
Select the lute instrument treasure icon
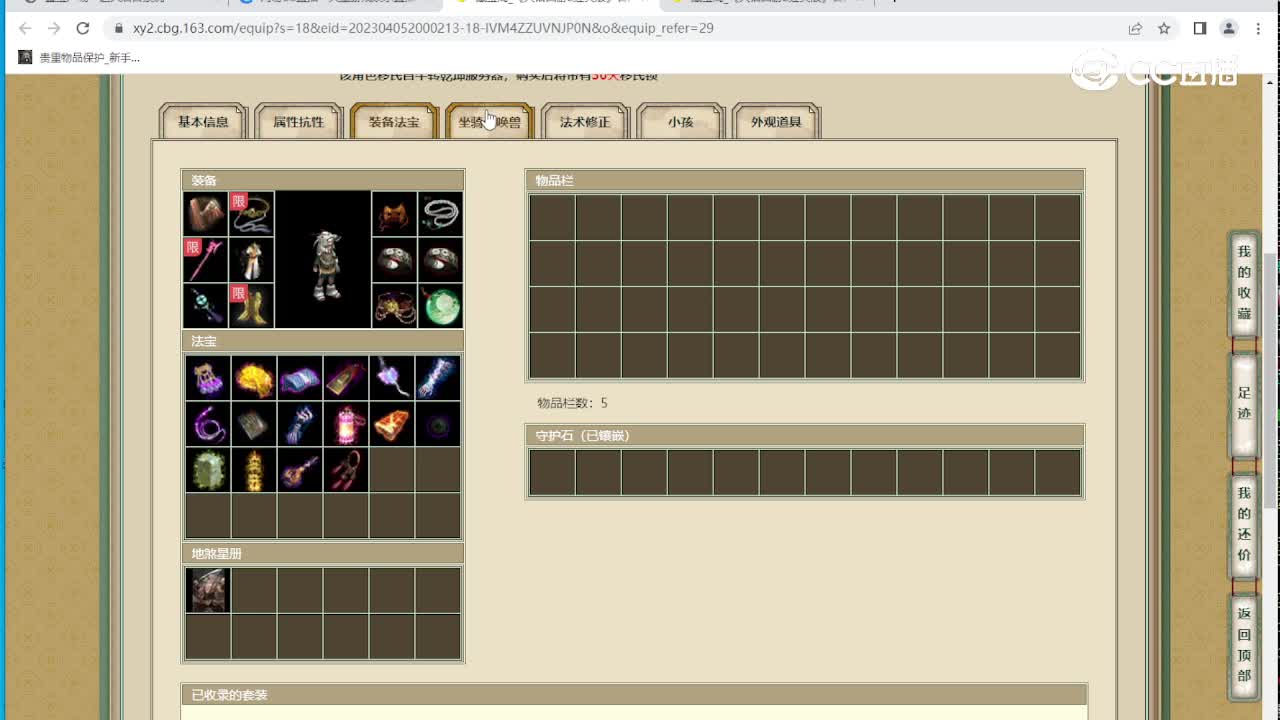click(300, 470)
